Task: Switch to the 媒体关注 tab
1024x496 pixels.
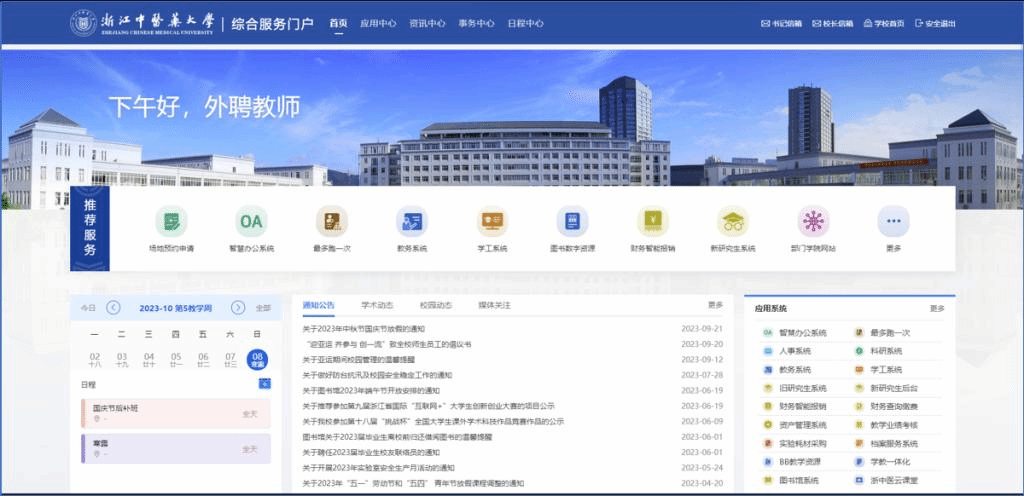Action: coord(494,305)
